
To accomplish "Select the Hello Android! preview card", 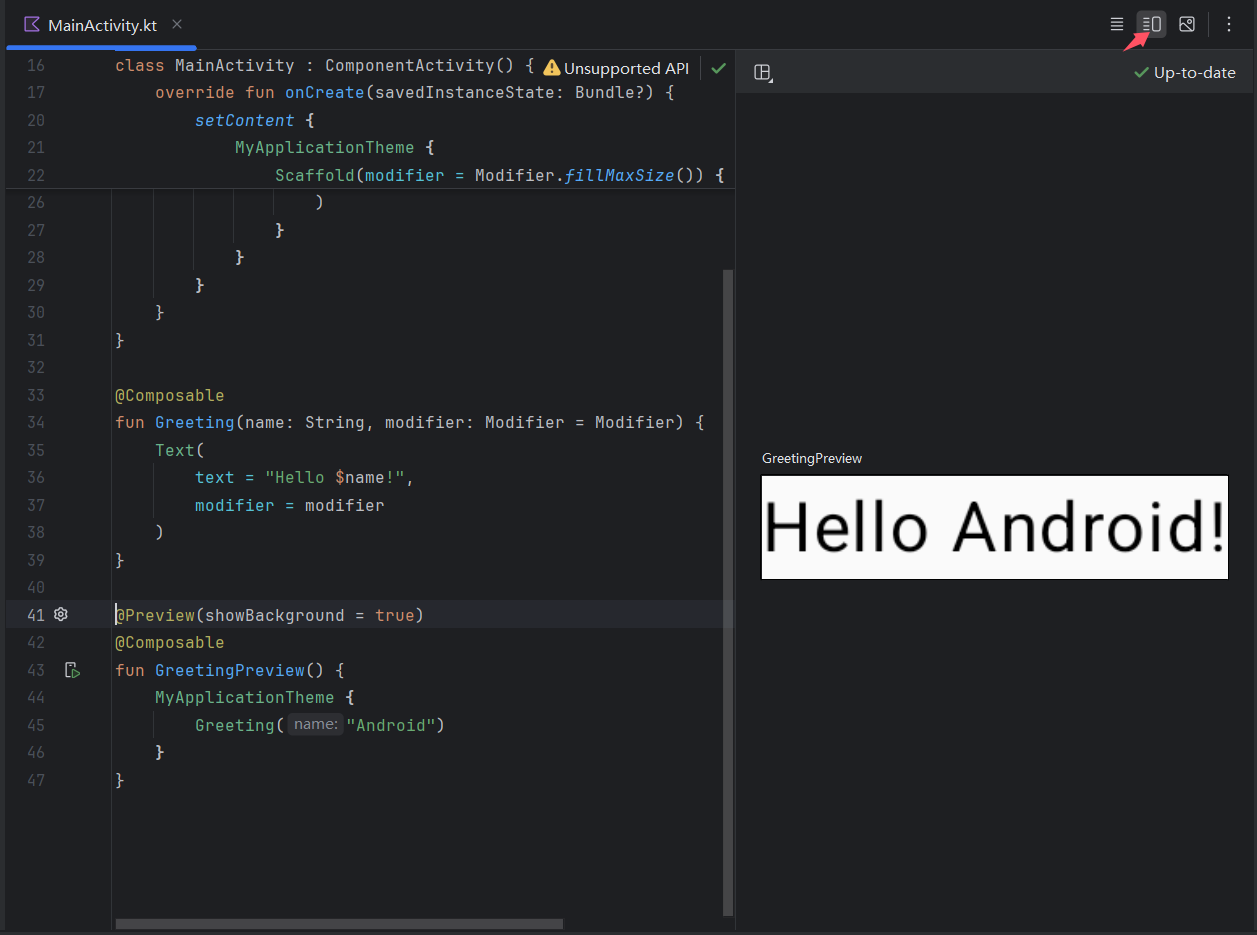I will point(995,527).
